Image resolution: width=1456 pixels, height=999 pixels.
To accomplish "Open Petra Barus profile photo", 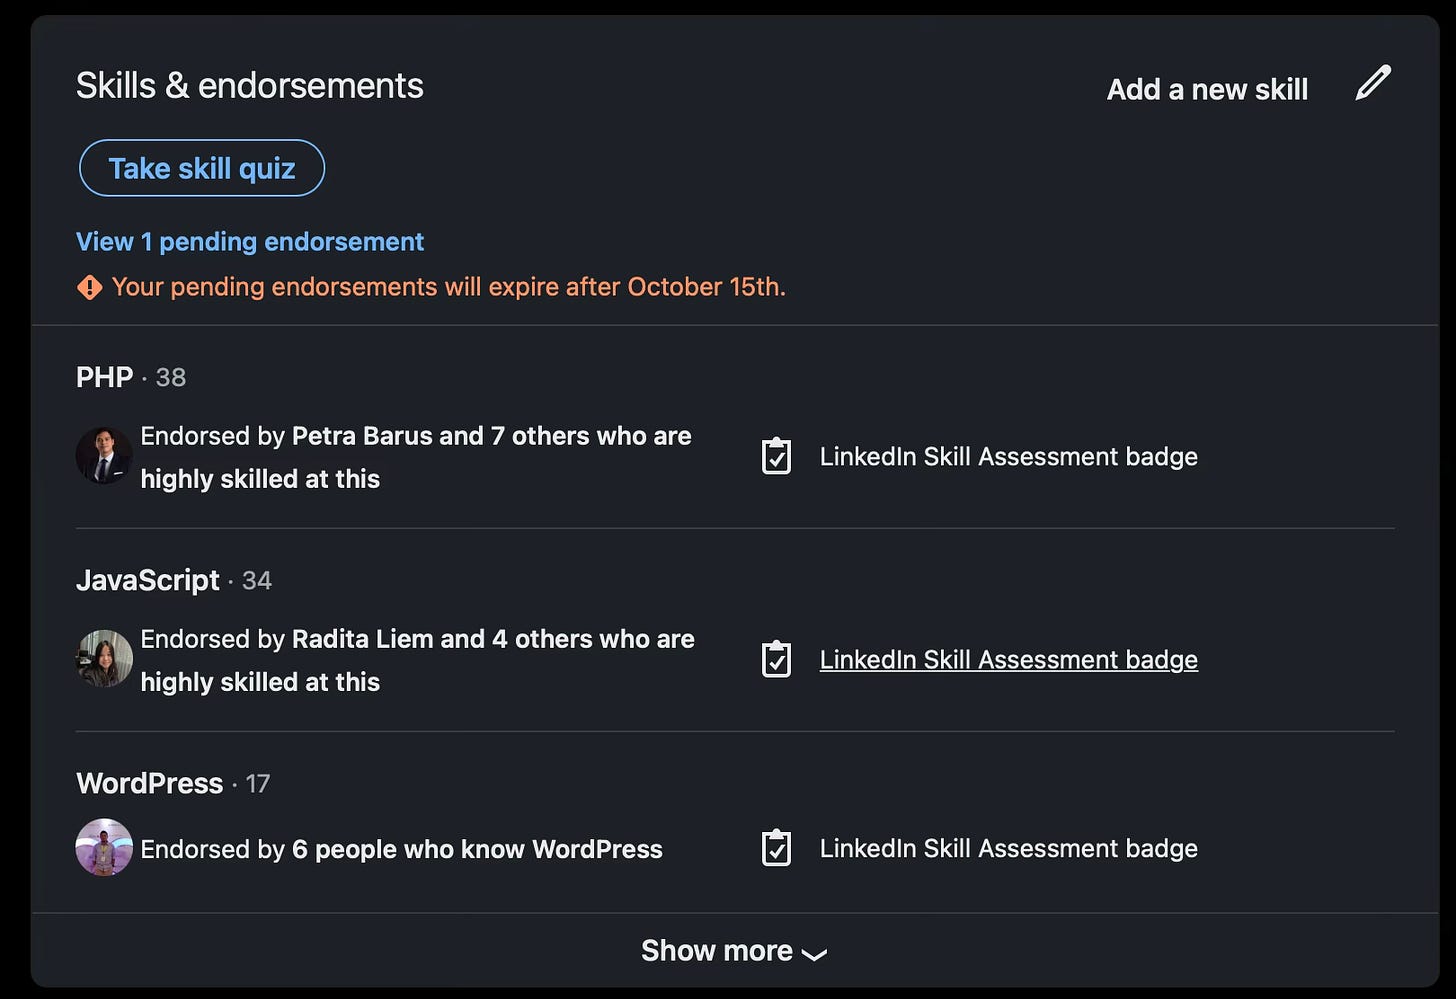I will pyautogui.click(x=104, y=456).
